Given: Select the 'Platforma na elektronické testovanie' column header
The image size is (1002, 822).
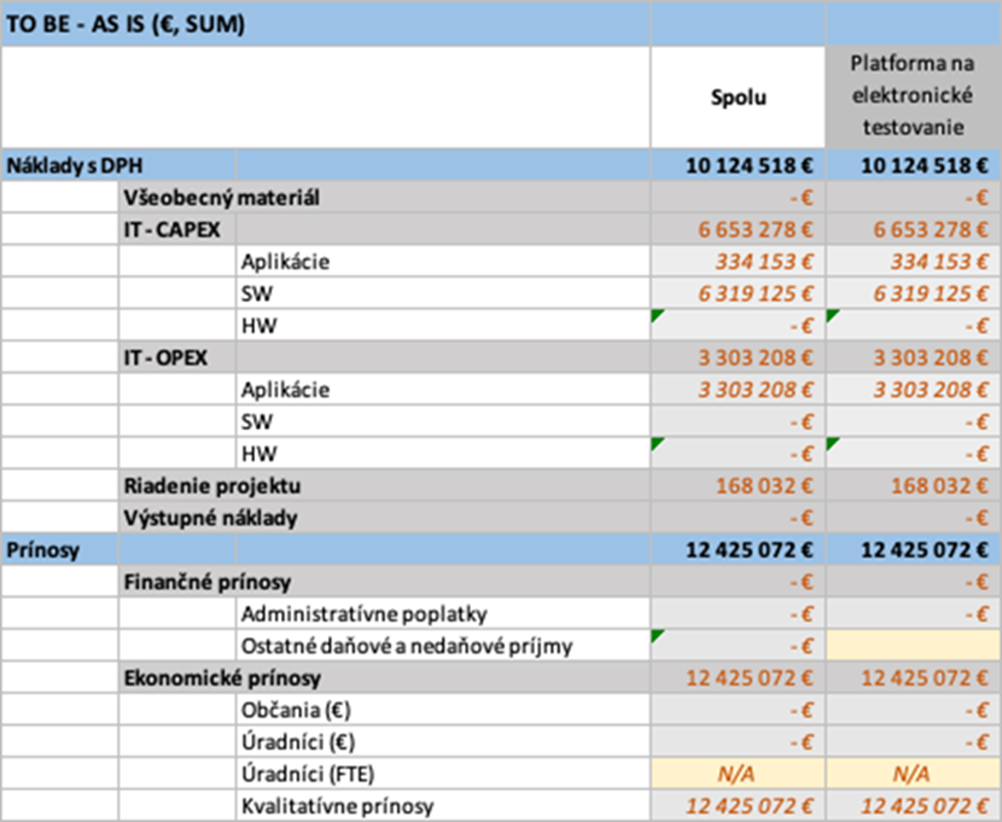Looking at the screenshot, I should click(912, 97).
